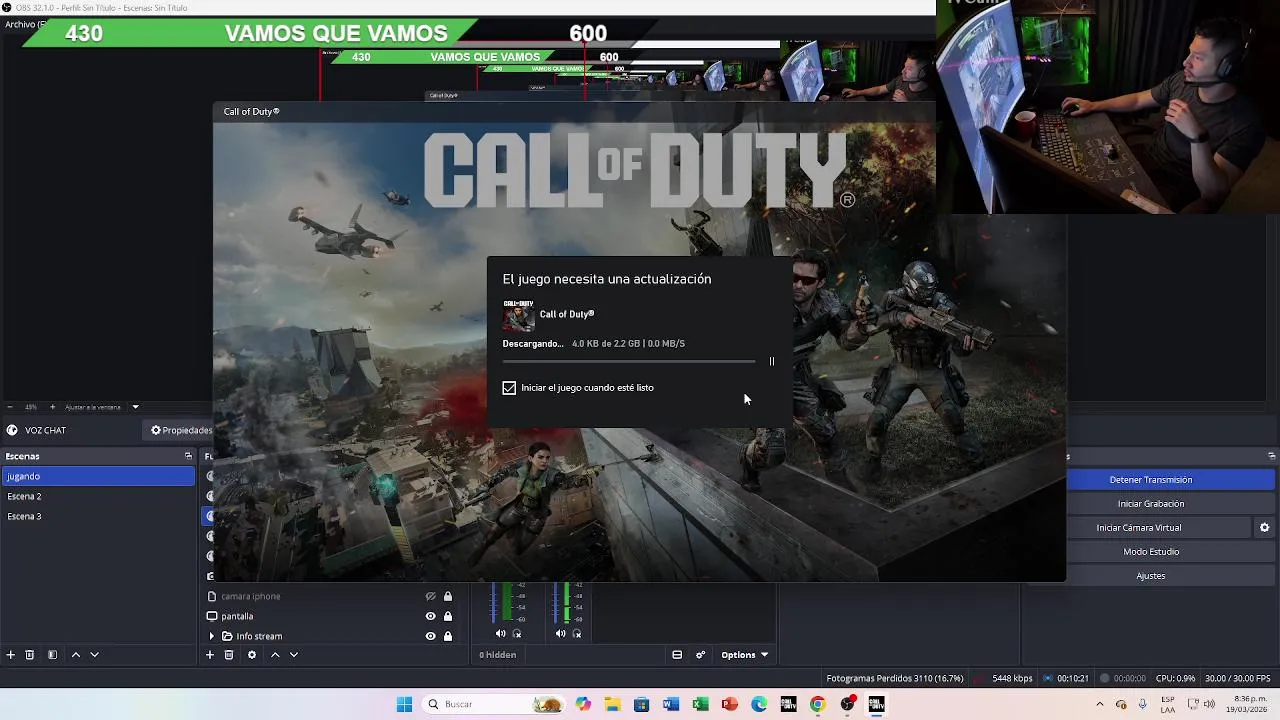Select 'Escena 3' in scenes list
1280x720 pixels.
pos(97,516)
